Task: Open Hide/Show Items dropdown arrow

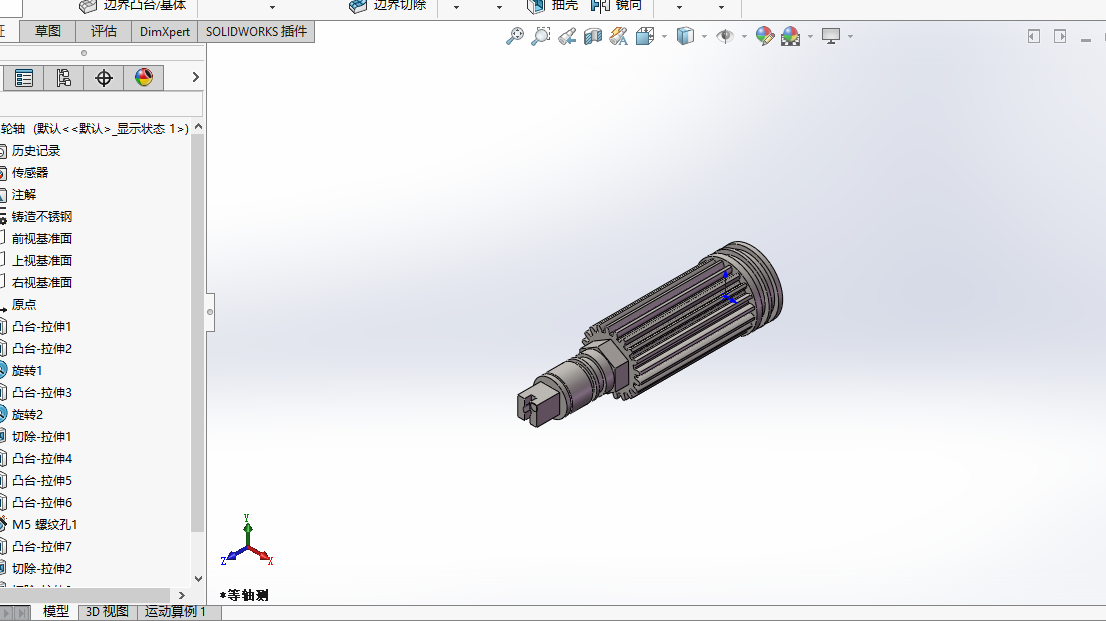Action: (x=744, y=37)
